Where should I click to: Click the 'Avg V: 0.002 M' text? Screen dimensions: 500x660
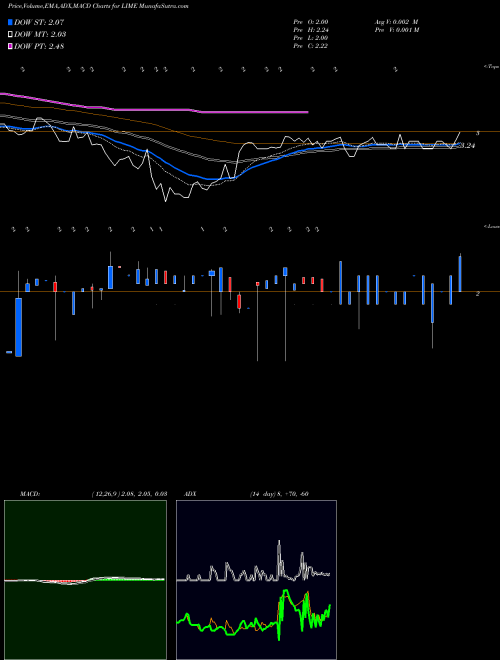[x=396, y=22]
